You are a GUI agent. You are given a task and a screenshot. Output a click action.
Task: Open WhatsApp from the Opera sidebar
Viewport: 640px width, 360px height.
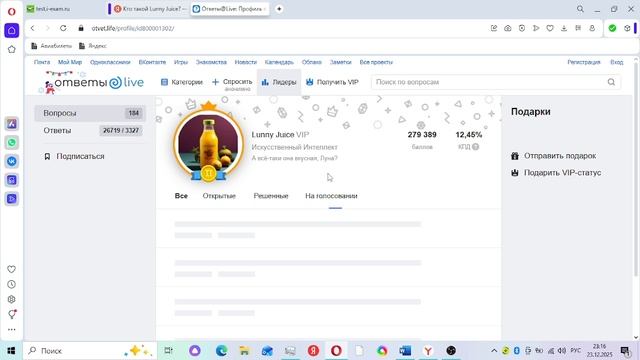coord(12,142)
